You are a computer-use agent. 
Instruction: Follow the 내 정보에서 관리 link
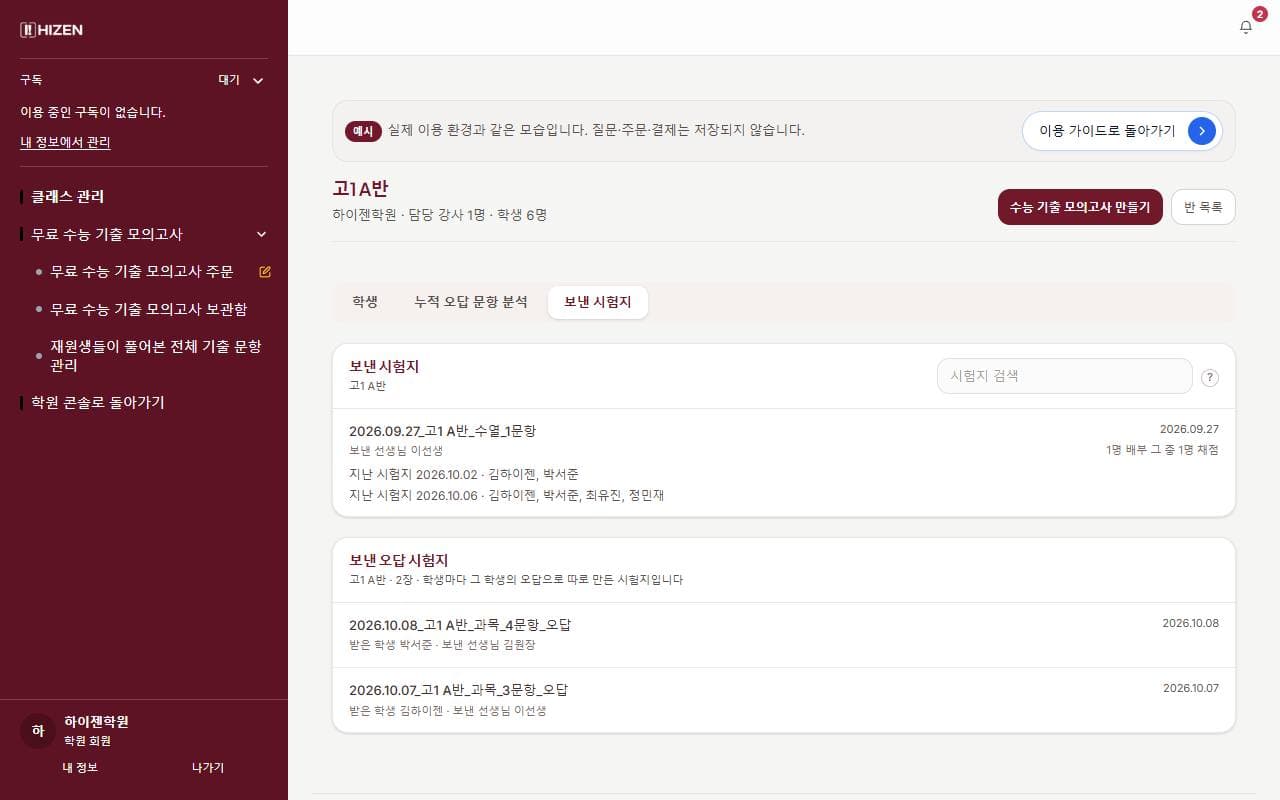tap(65, 142)
